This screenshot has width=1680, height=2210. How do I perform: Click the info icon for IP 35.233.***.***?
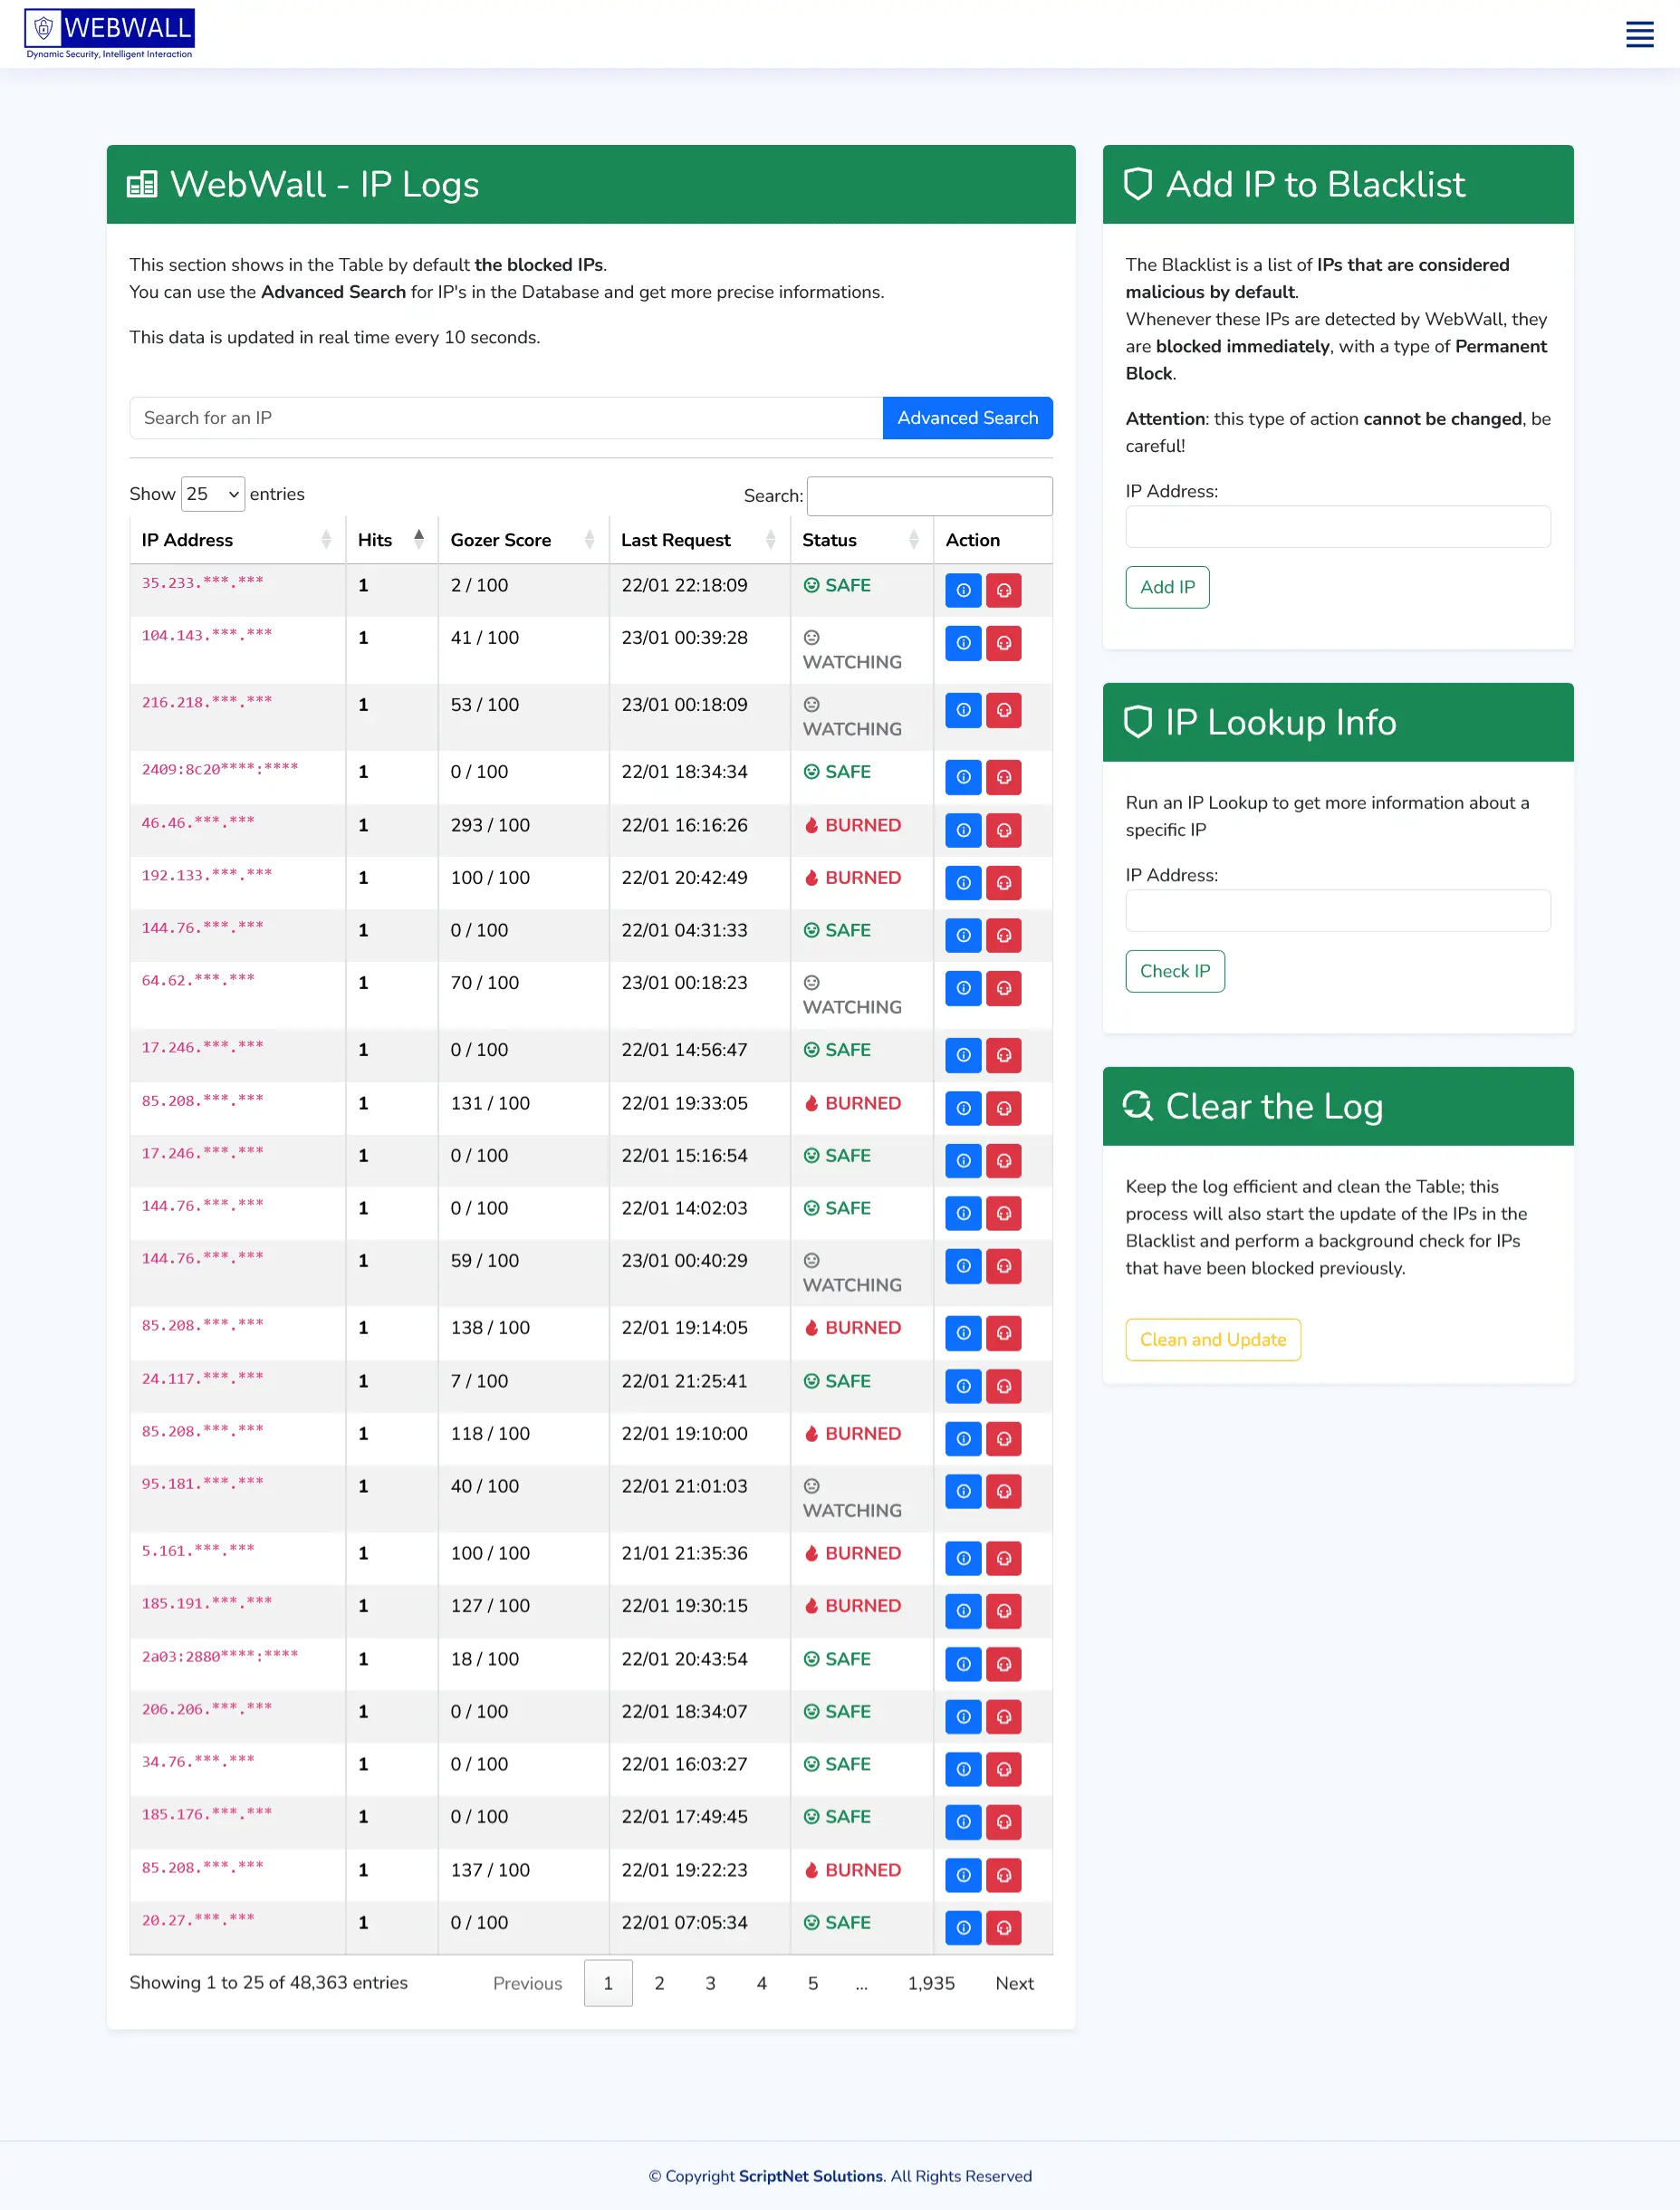tap(962, 590)
